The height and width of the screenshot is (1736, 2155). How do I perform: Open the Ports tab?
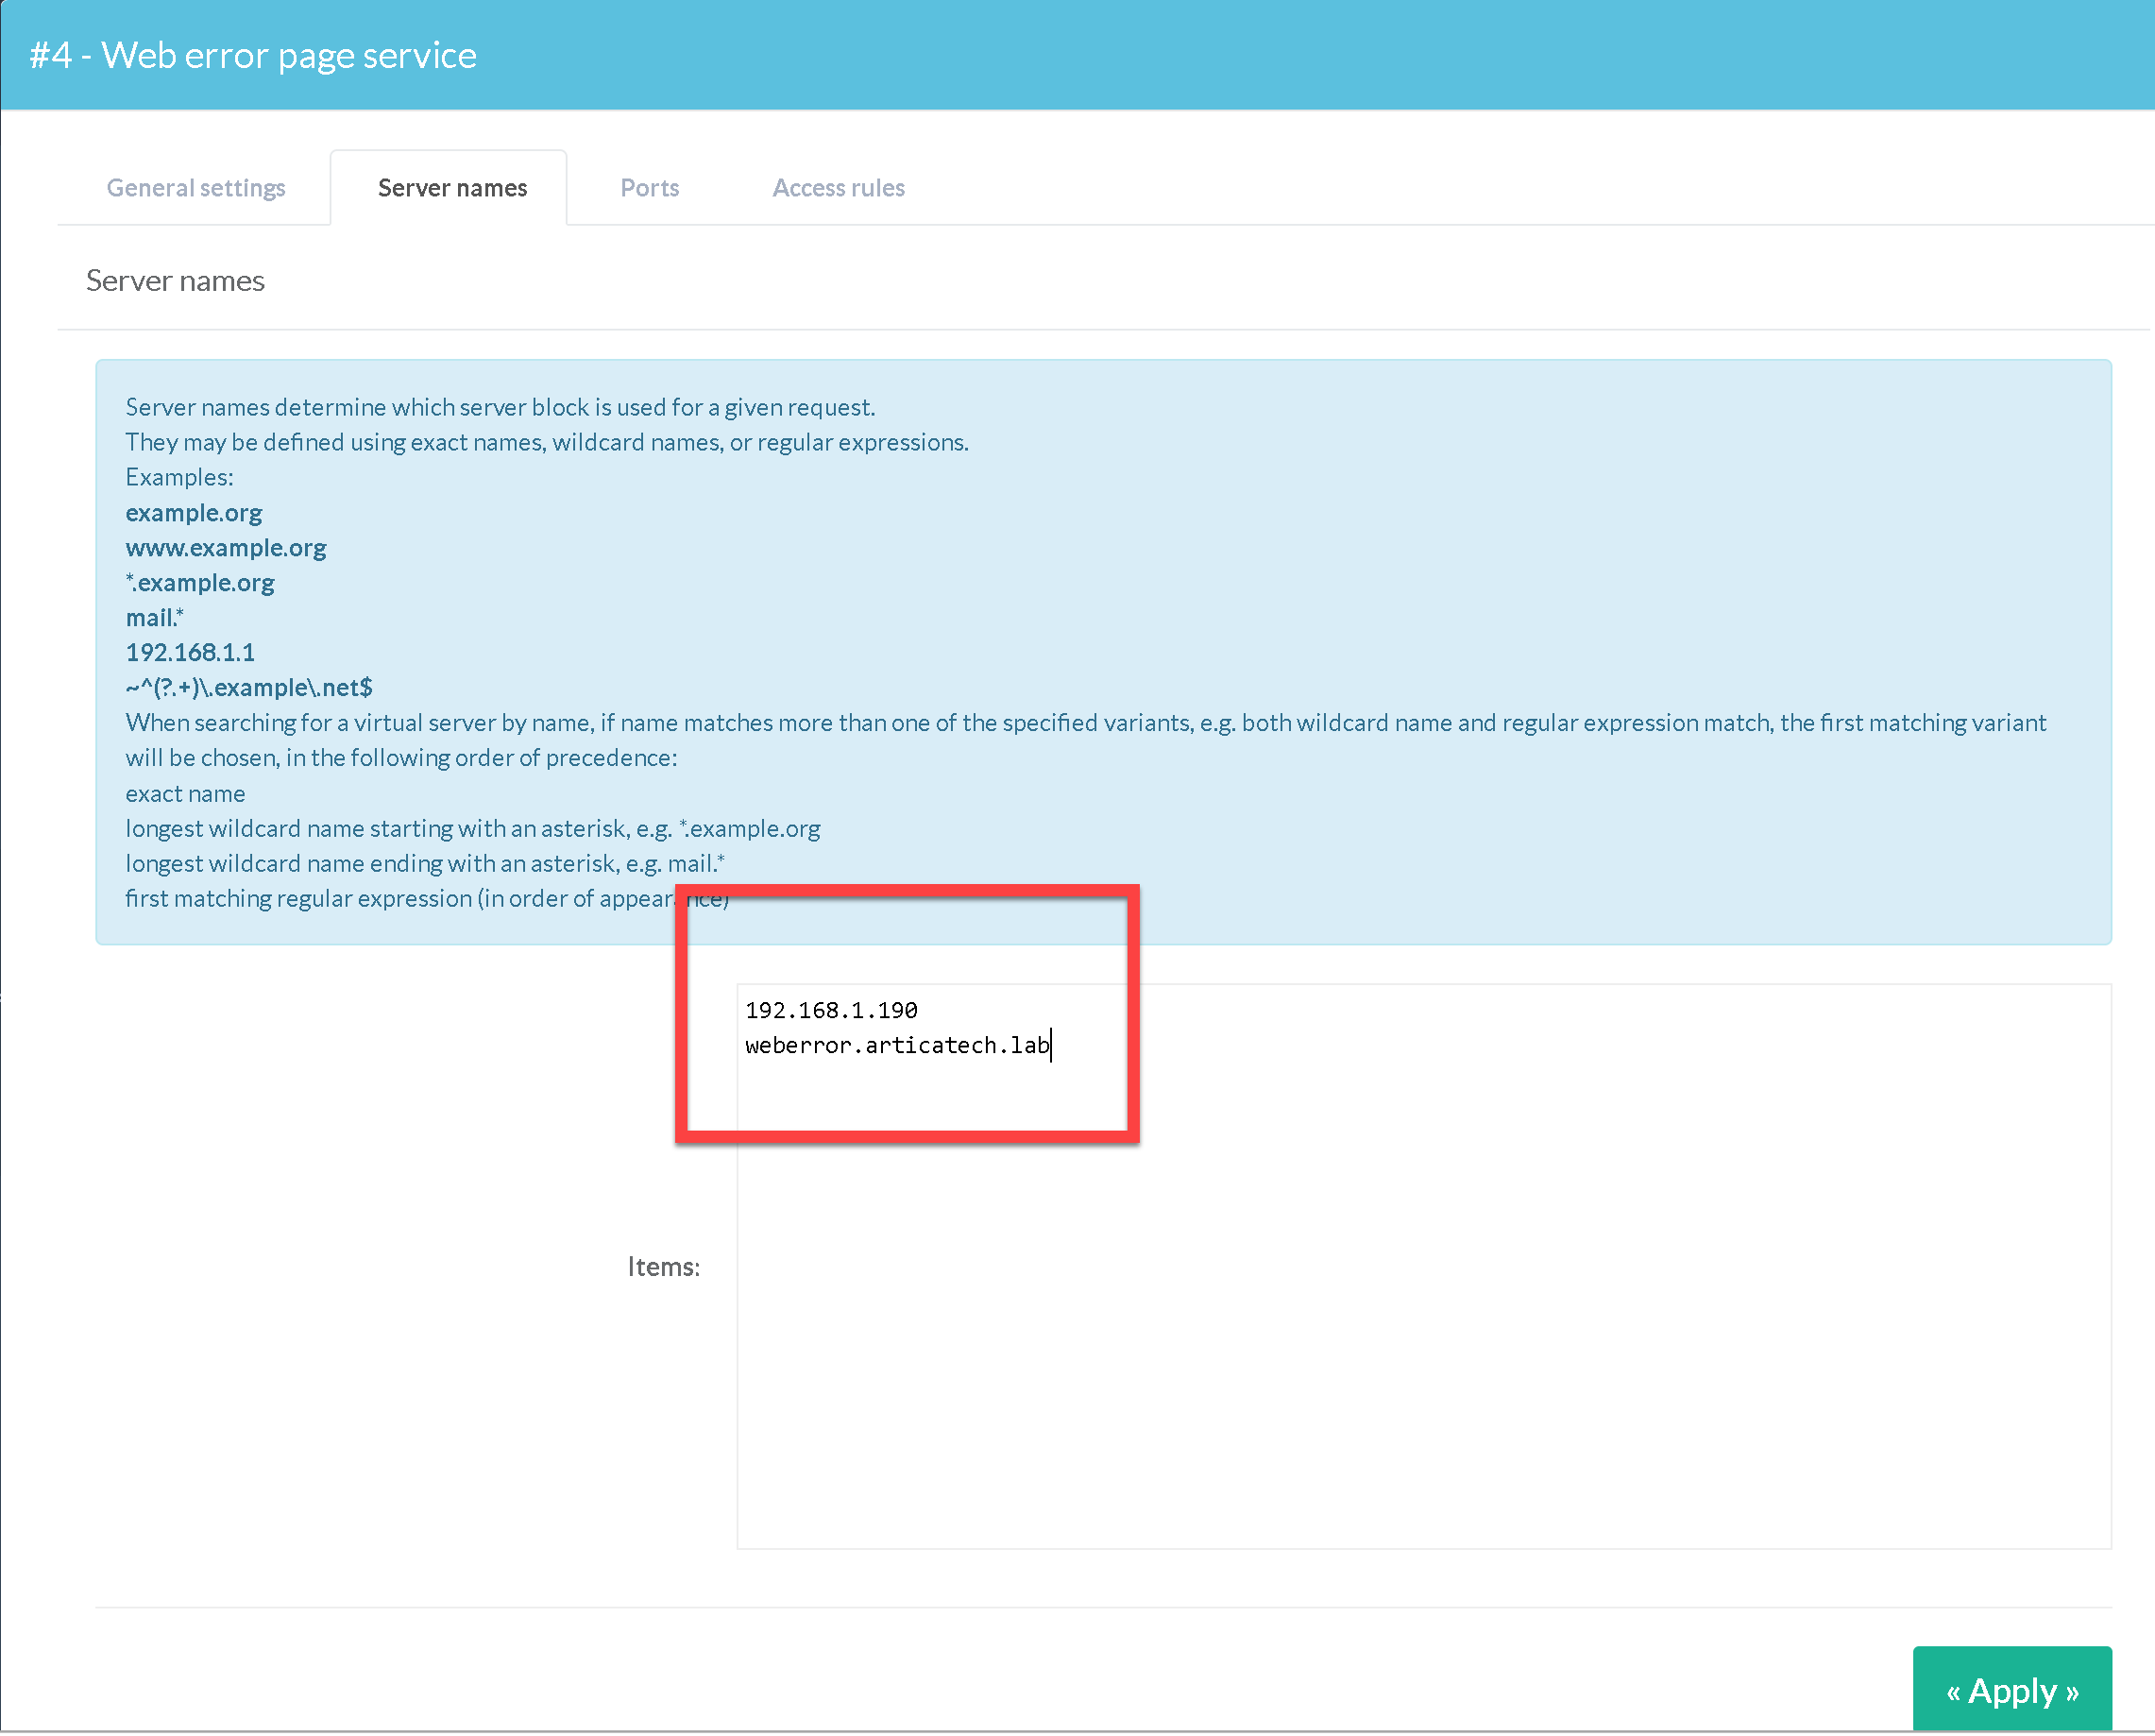point(649,188)
